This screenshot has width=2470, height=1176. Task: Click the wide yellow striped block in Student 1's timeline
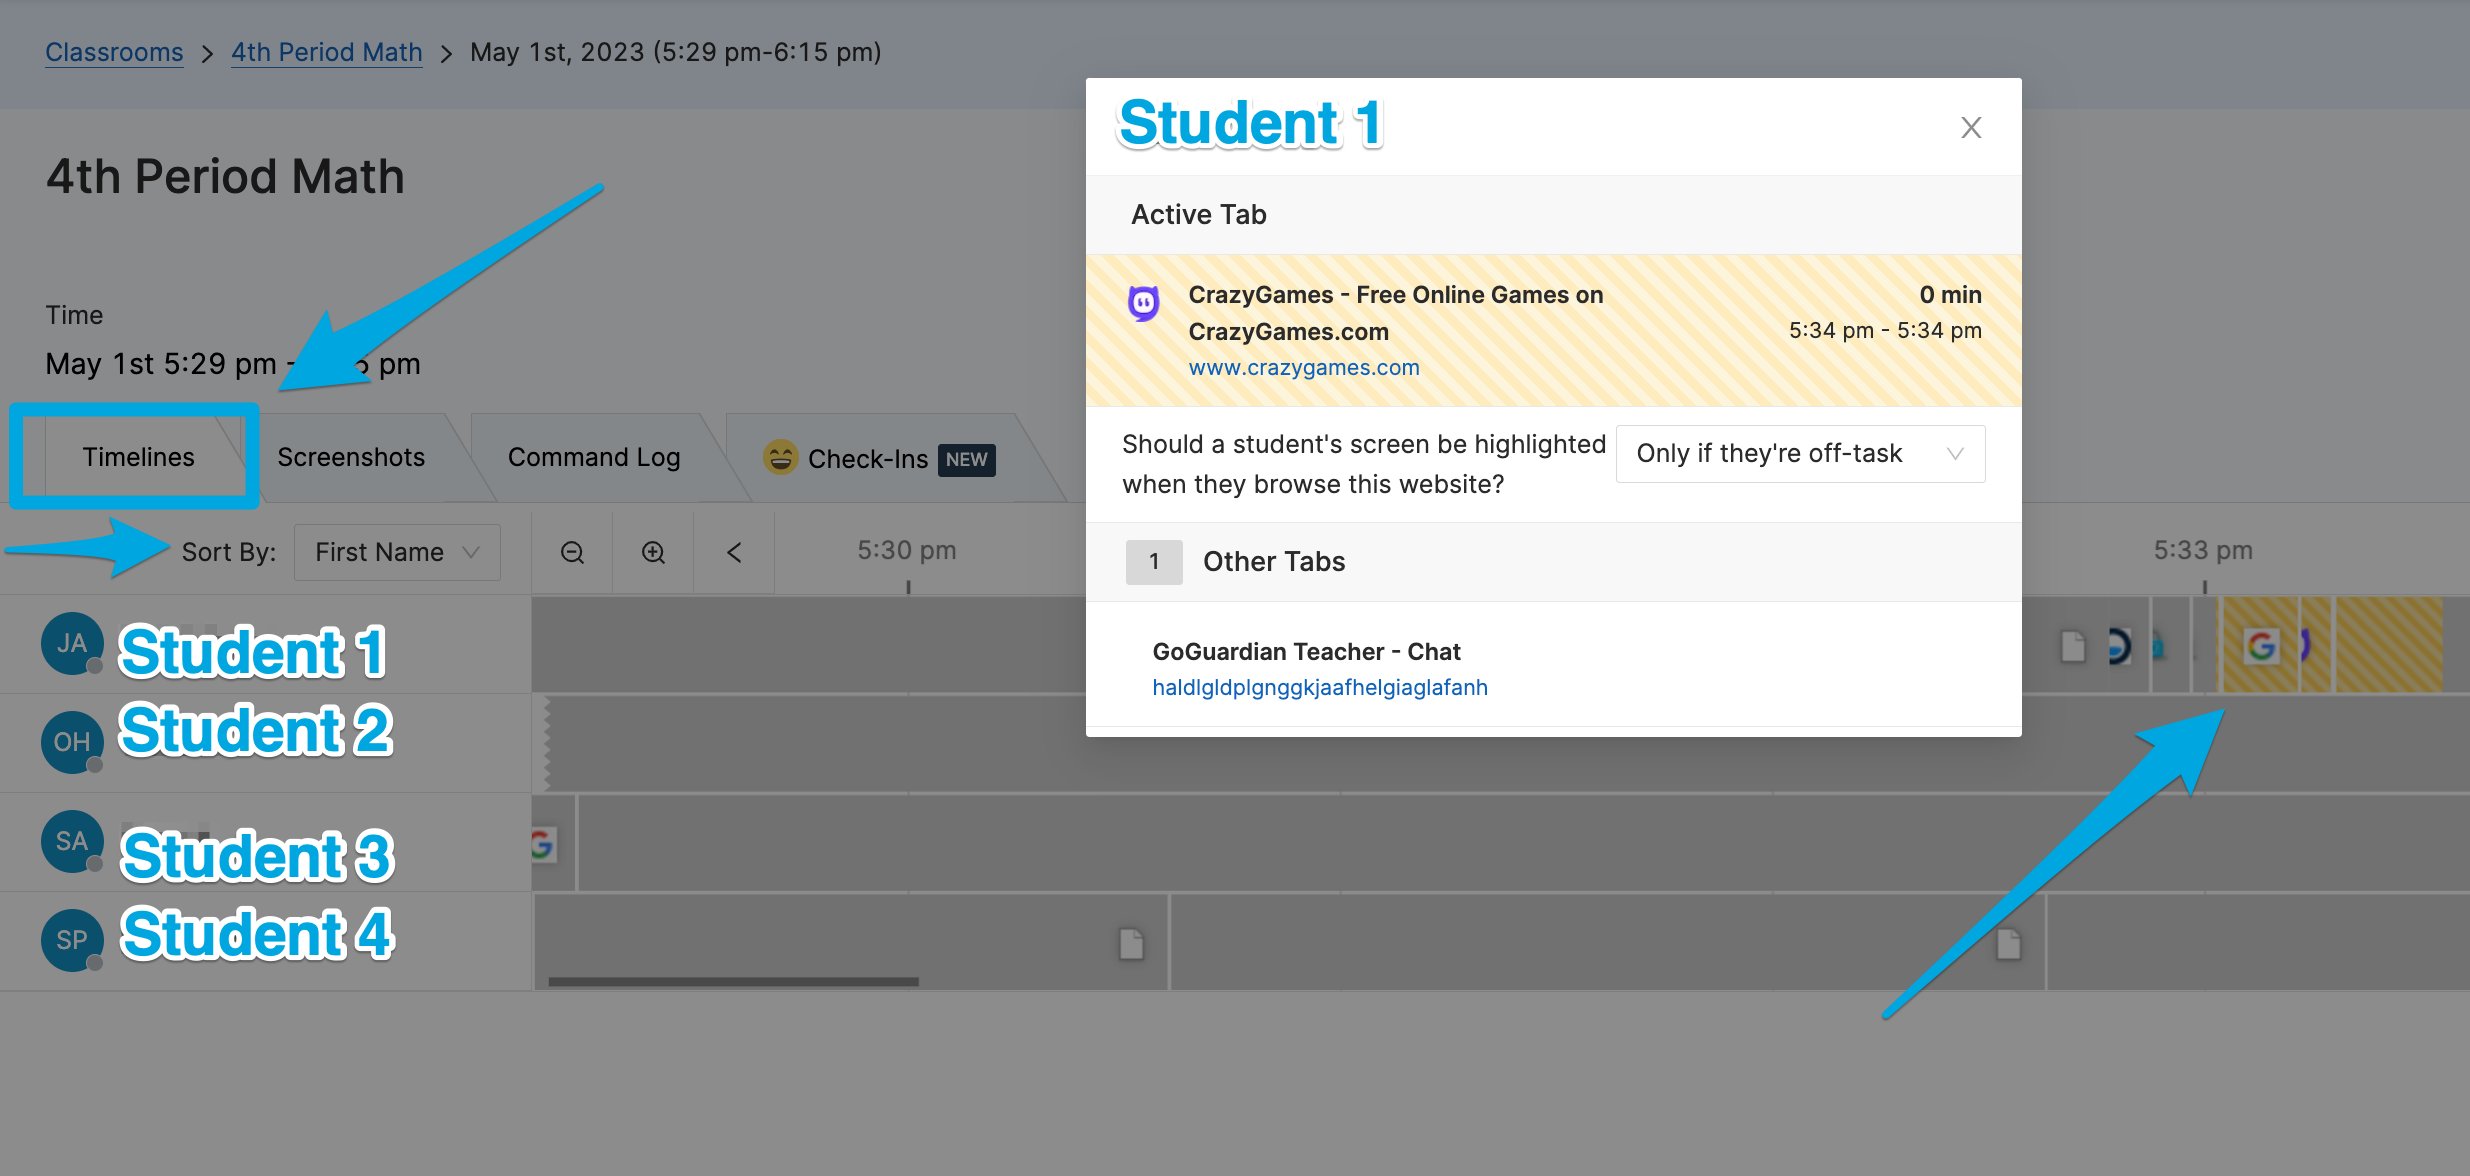[2389, 645]
